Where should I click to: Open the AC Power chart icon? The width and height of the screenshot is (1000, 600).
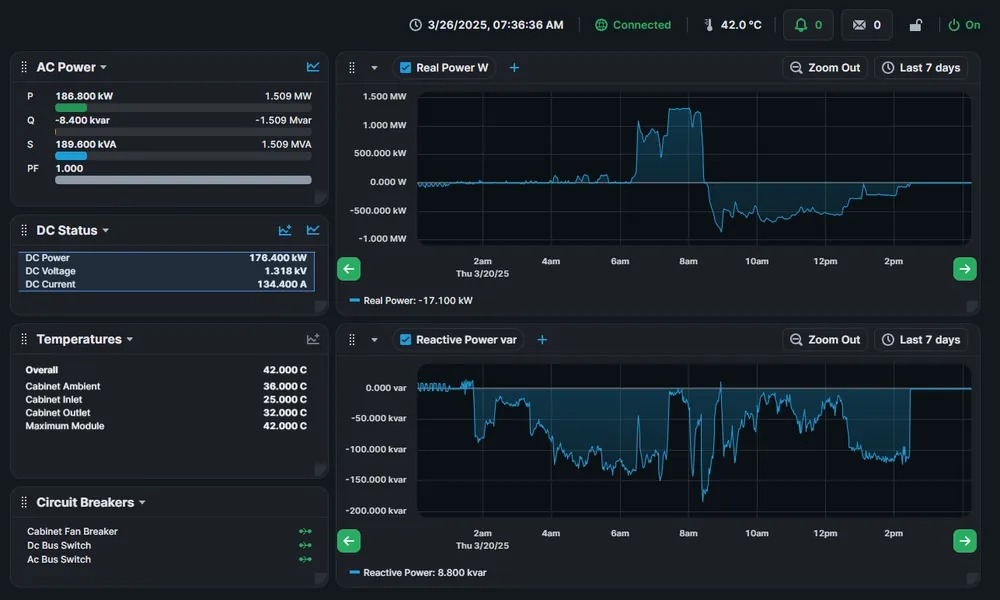(x=312, y=67)
